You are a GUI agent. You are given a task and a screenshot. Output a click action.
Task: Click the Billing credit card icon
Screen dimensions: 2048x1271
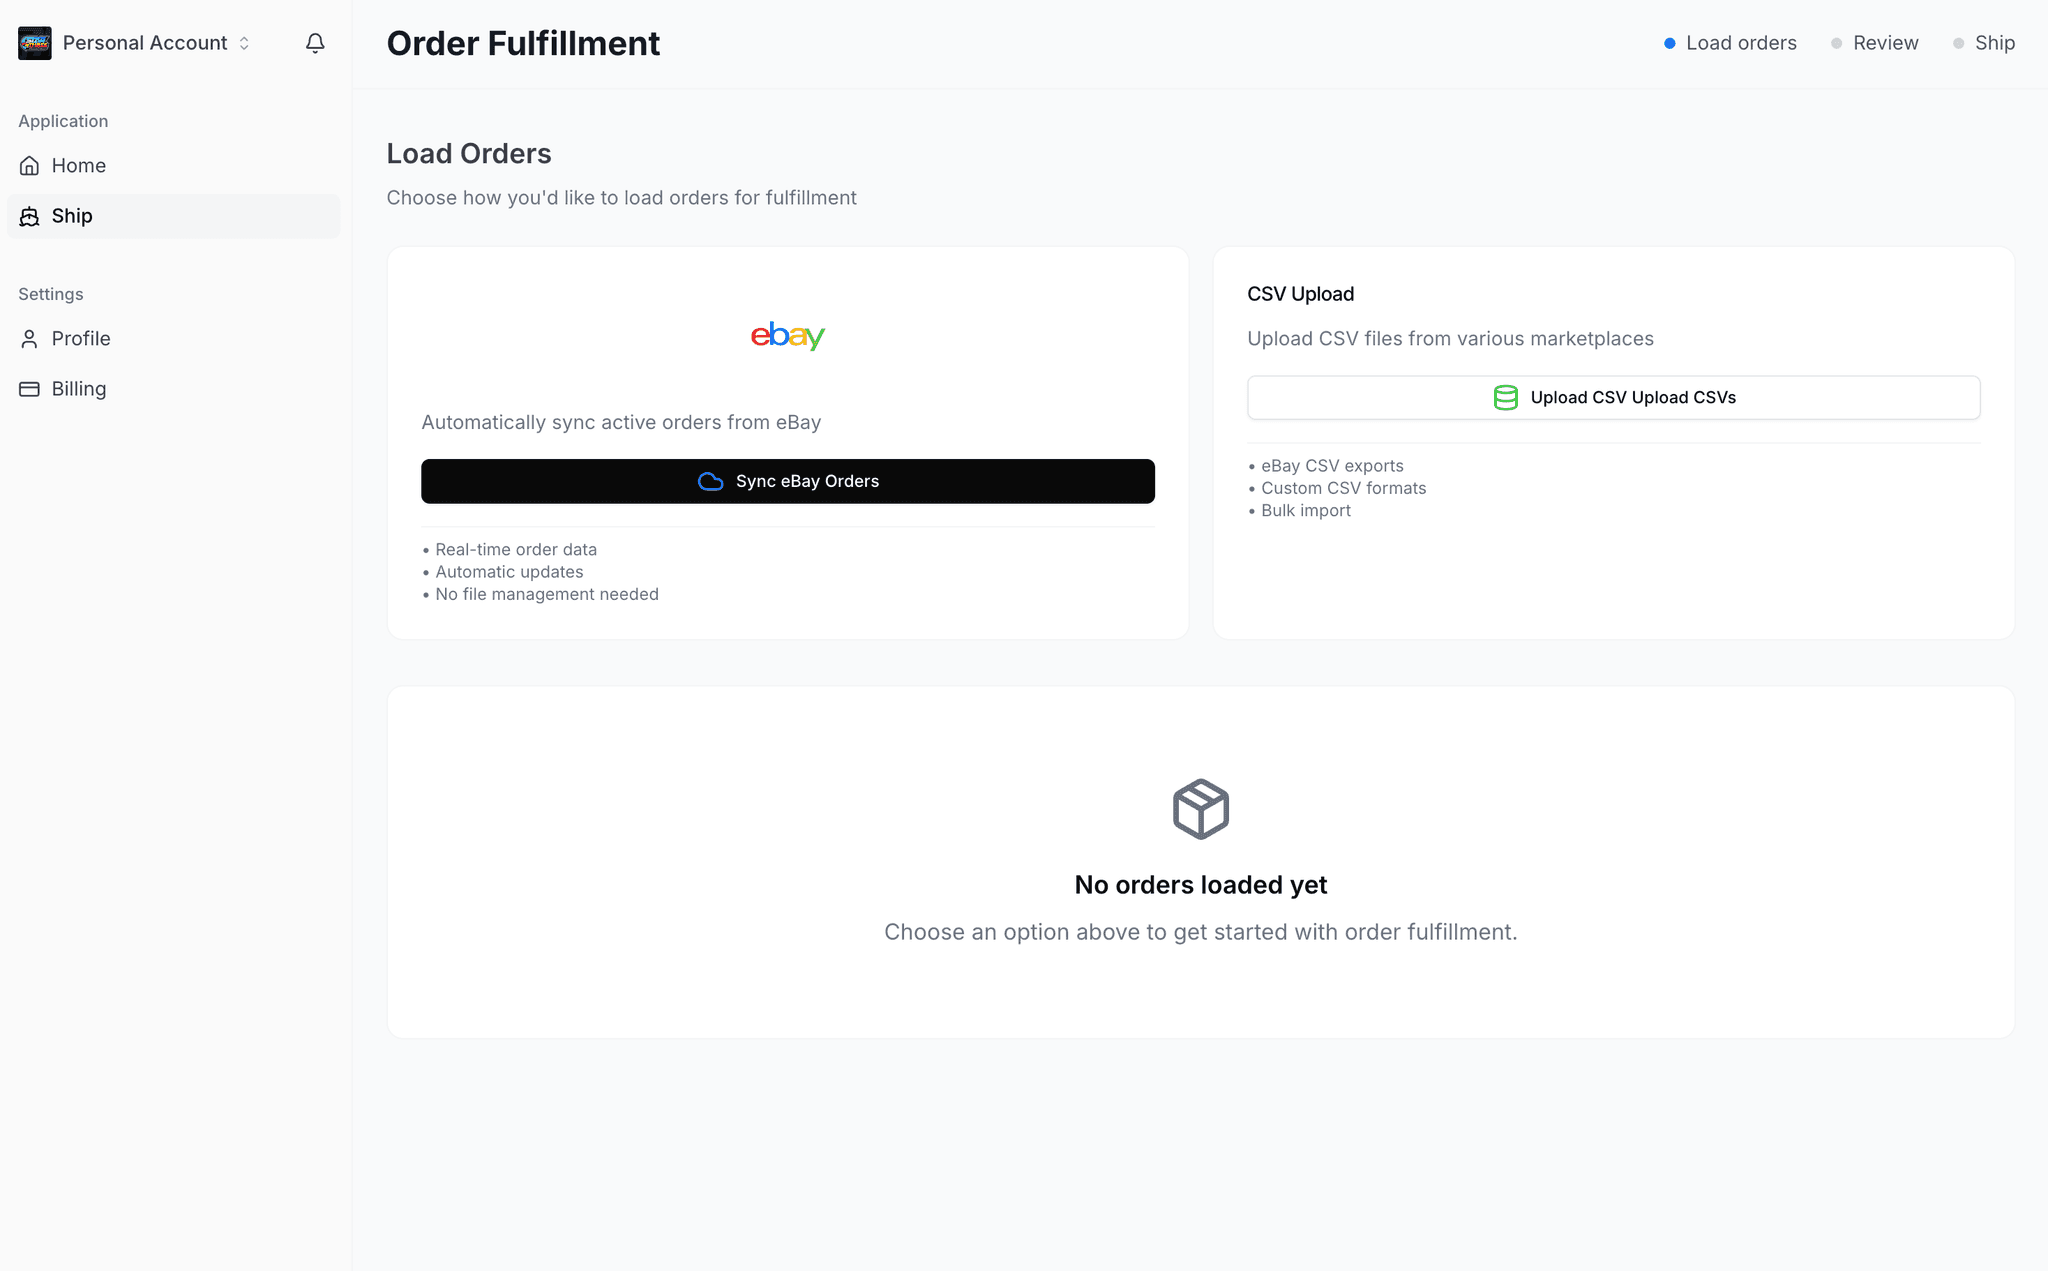(30, 389)
